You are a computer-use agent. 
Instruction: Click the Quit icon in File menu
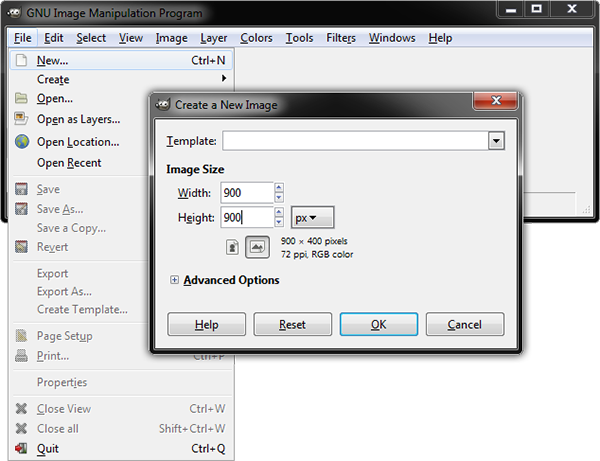pyautogui.click(x=22, y=449)
